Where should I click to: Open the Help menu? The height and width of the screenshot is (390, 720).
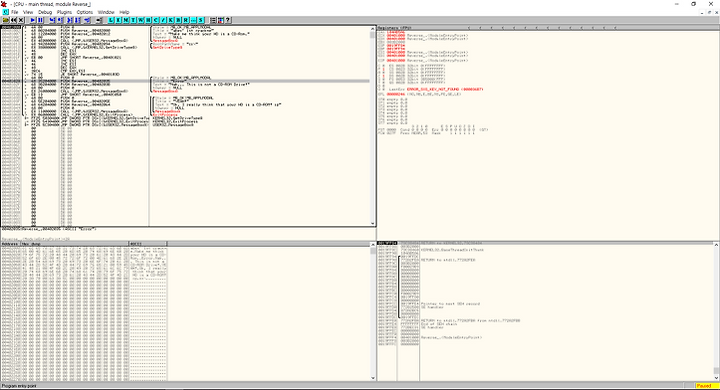pyautogui.click(x=124, y=12)
